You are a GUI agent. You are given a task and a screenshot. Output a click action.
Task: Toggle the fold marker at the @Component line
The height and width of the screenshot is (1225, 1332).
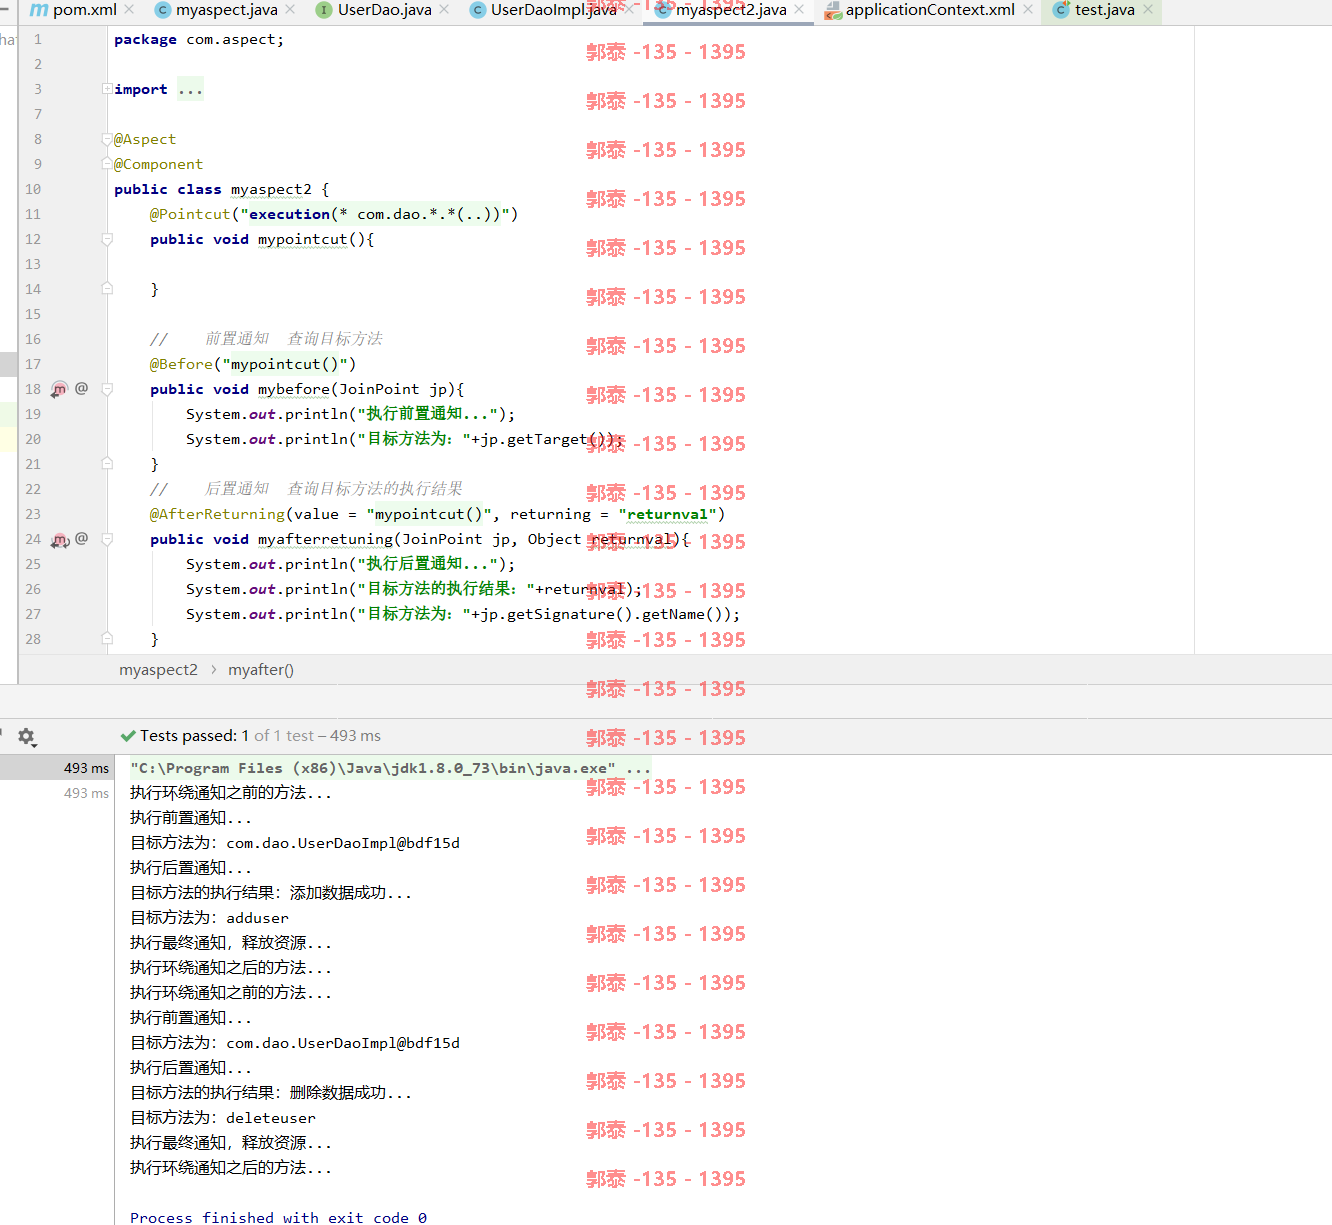[x=107, y=164]
